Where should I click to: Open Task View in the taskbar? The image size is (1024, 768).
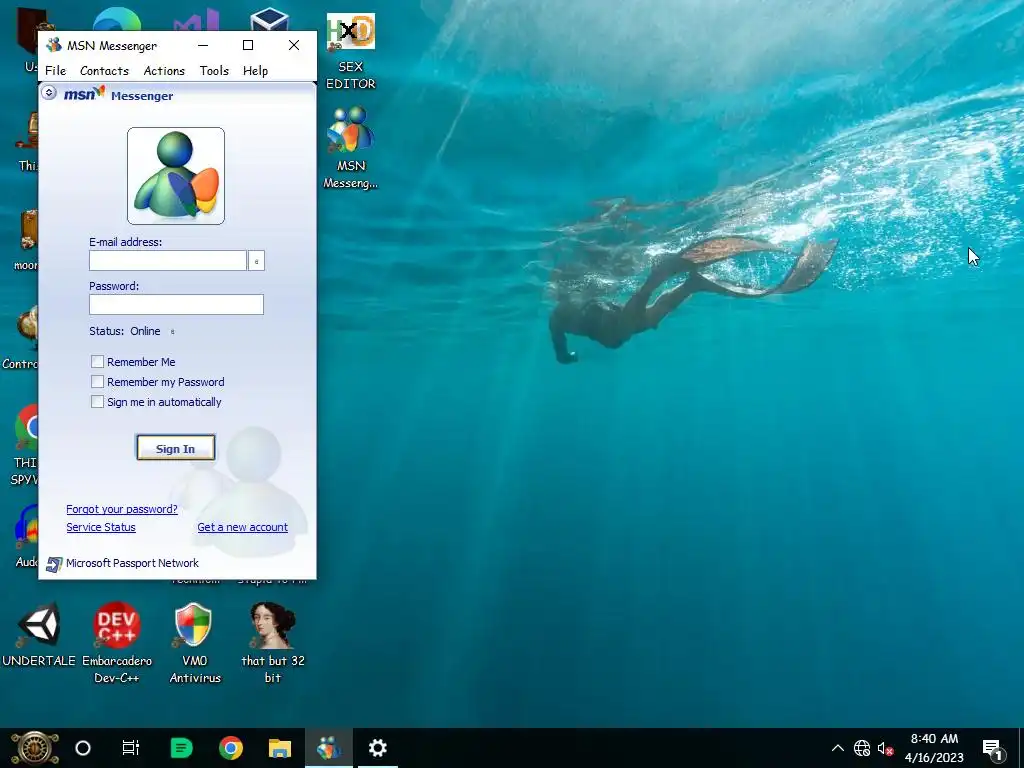131,748
